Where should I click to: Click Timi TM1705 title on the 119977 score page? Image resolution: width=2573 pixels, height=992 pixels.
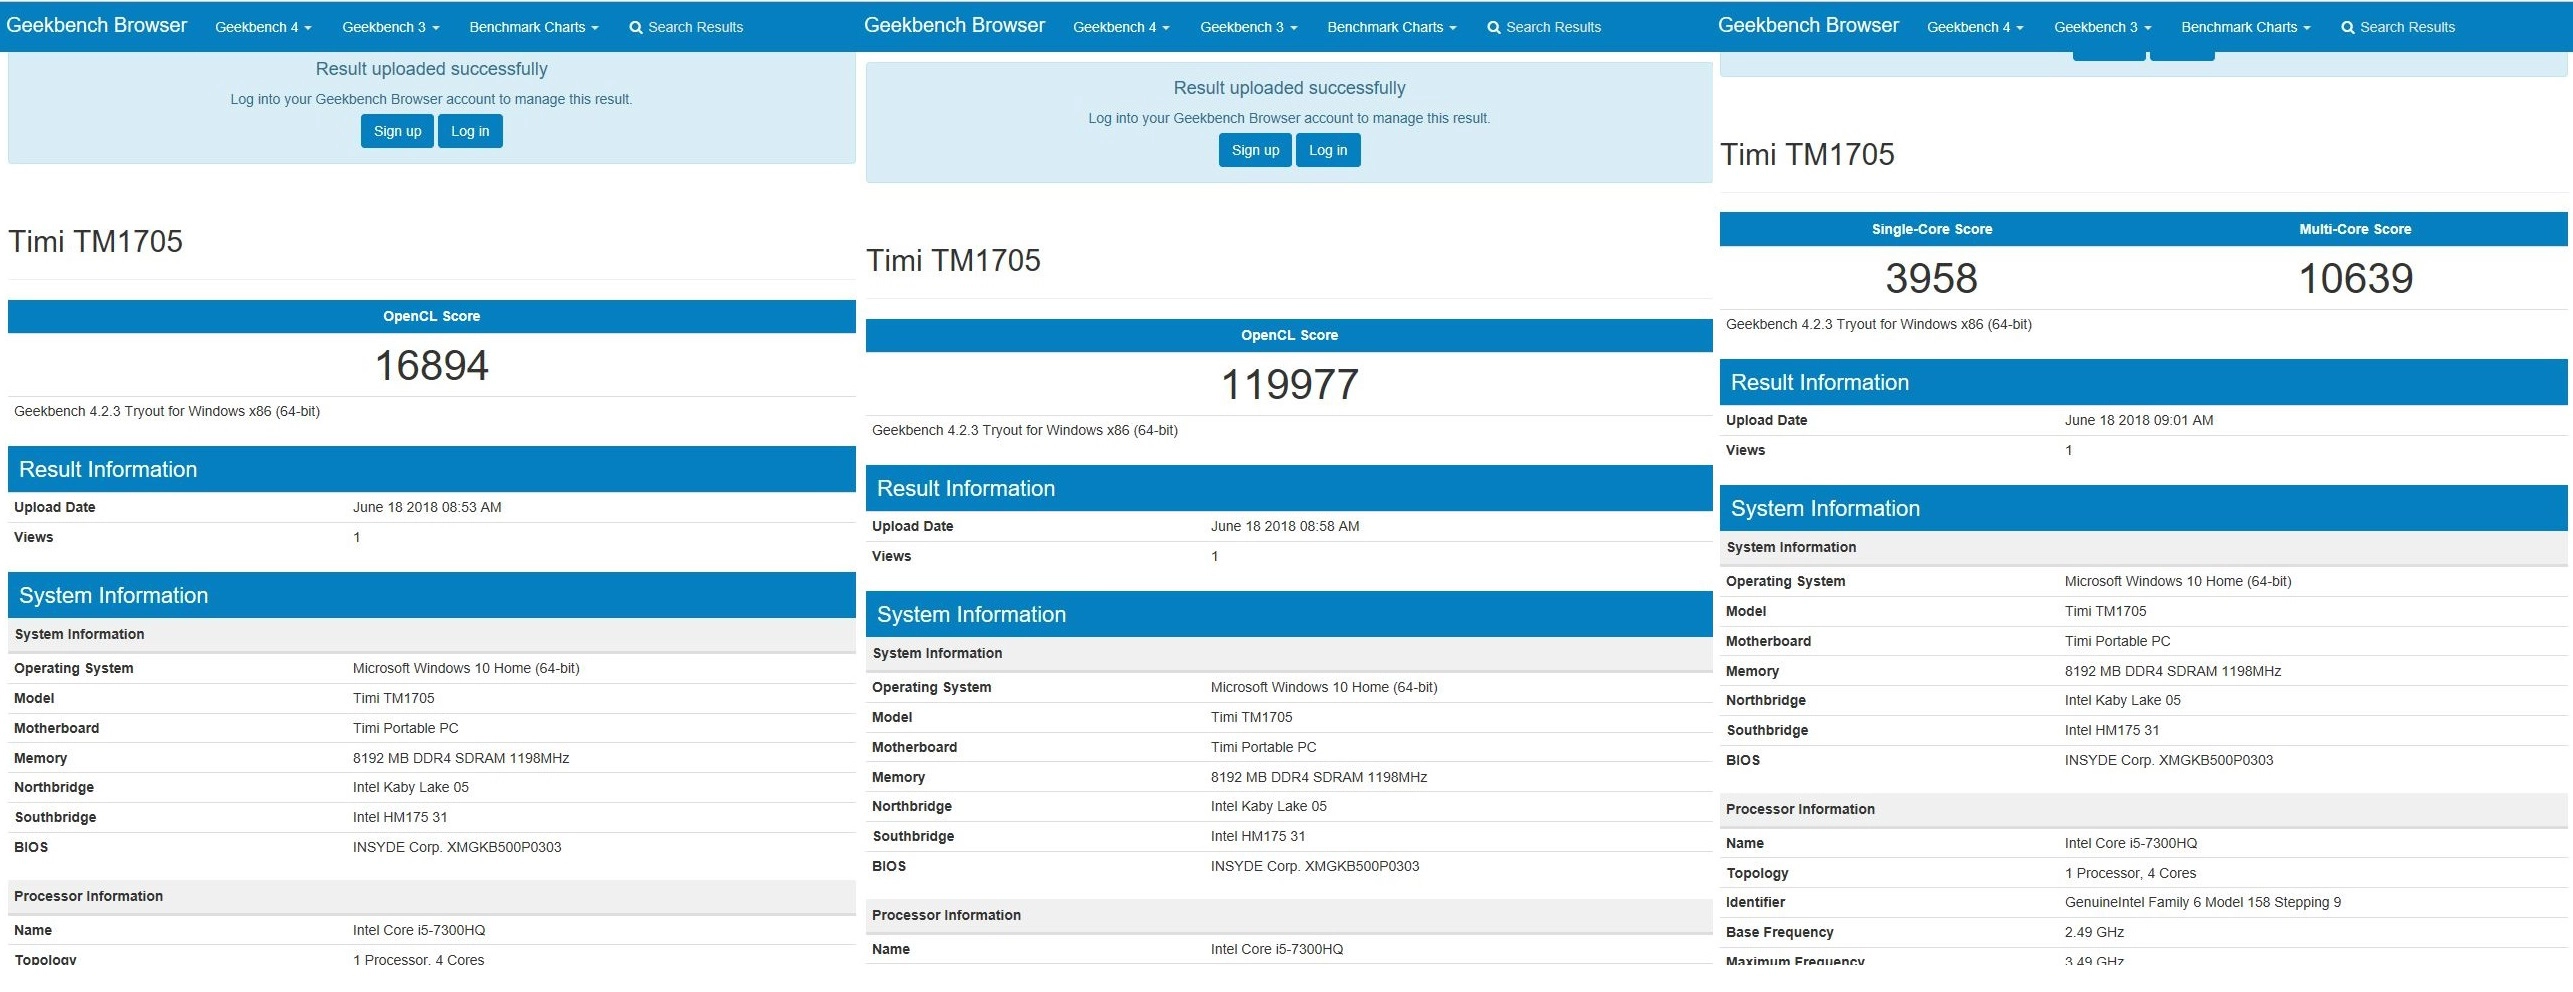pyautogui.click(x=954, y=260)
